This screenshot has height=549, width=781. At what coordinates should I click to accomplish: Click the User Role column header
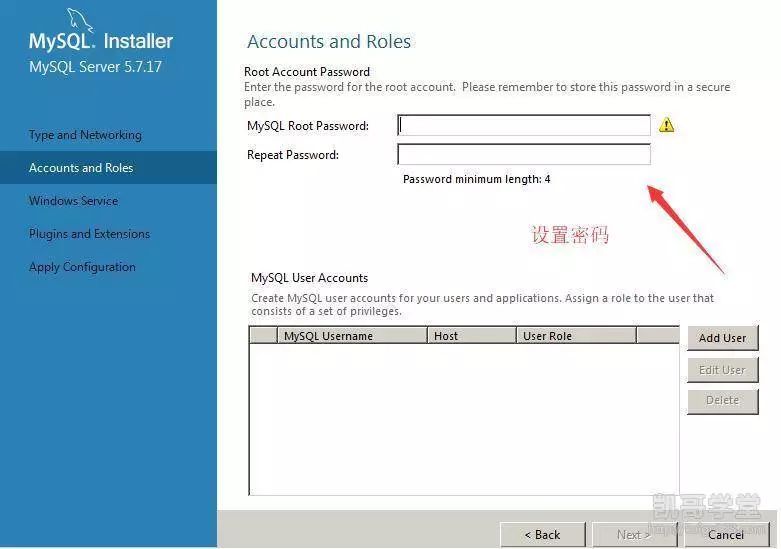click(x=576, y=336)
